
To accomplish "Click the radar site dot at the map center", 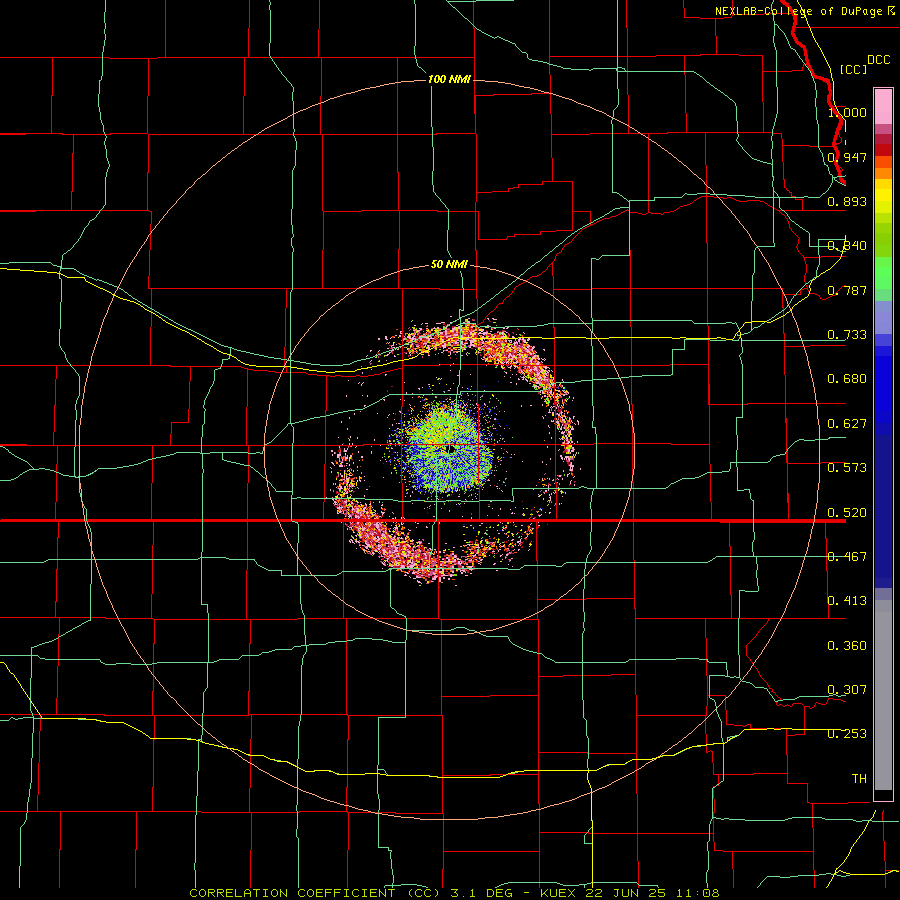I will point(452,449).
